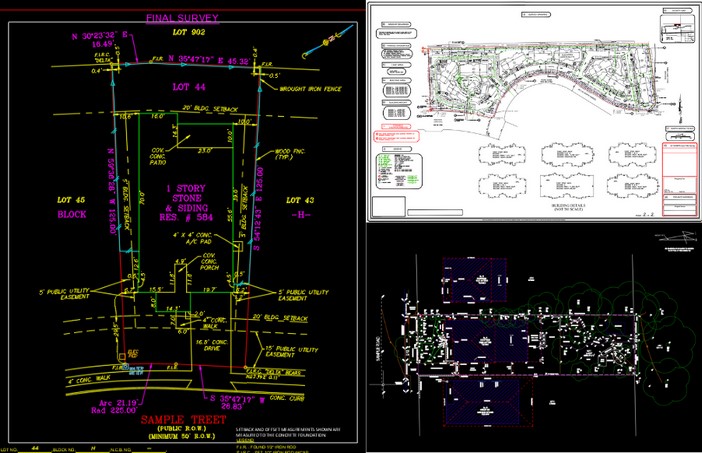This screenshot has height=453, width=702.
Task: Click the green legend box on site plan
Action: tap(398, 171)
